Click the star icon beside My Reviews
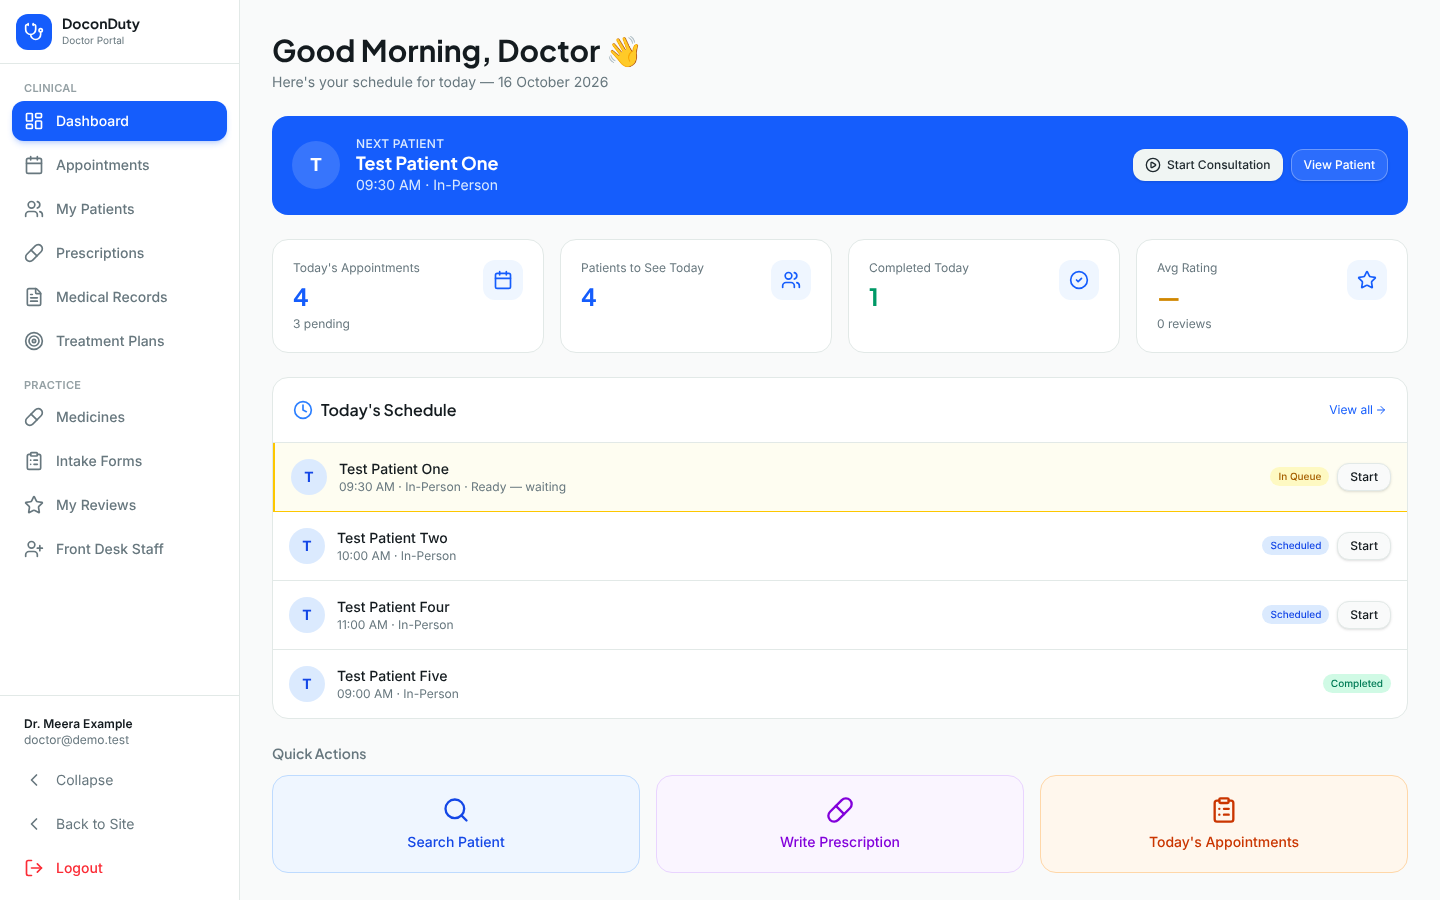This screenshot has height=900, width=1440. [x=34, y=505]
